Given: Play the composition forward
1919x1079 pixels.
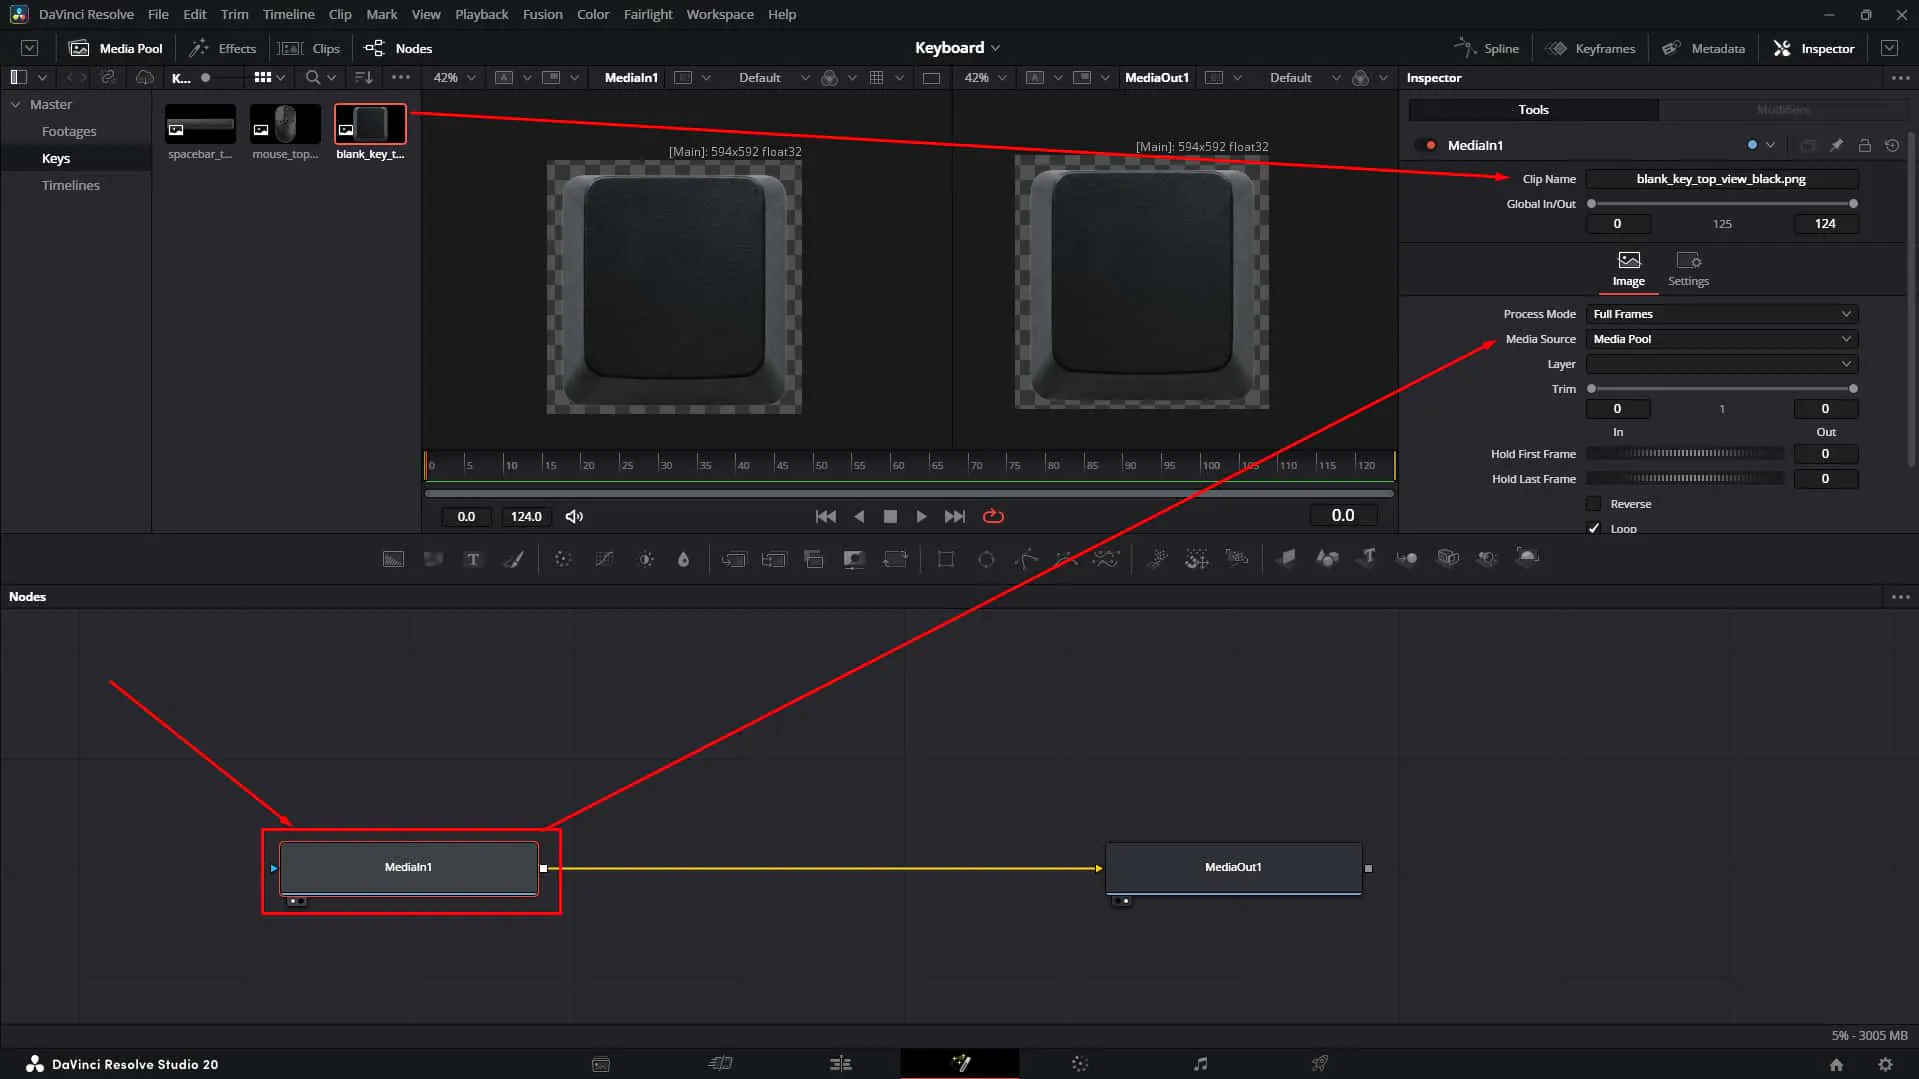Looking at the screenshot, I should tap(921, 516).
